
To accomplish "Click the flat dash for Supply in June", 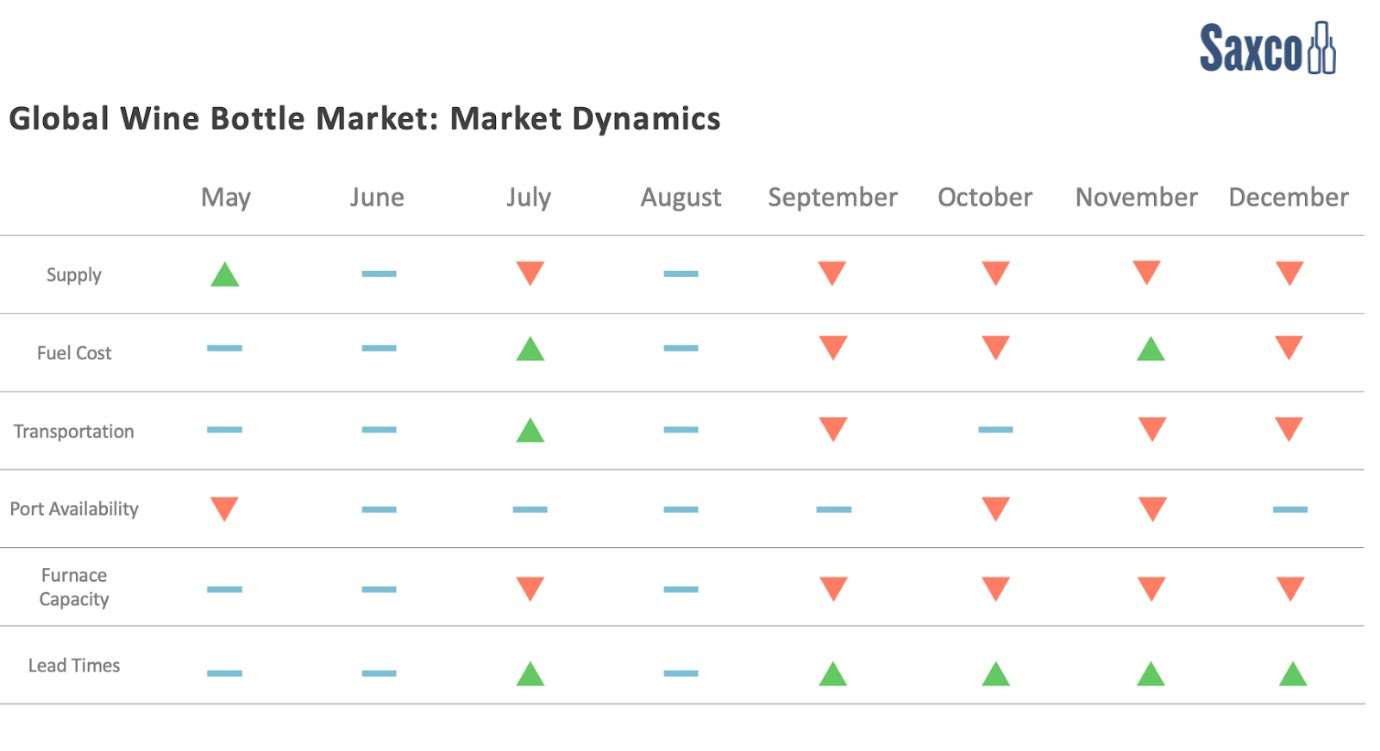I will 379,274.
